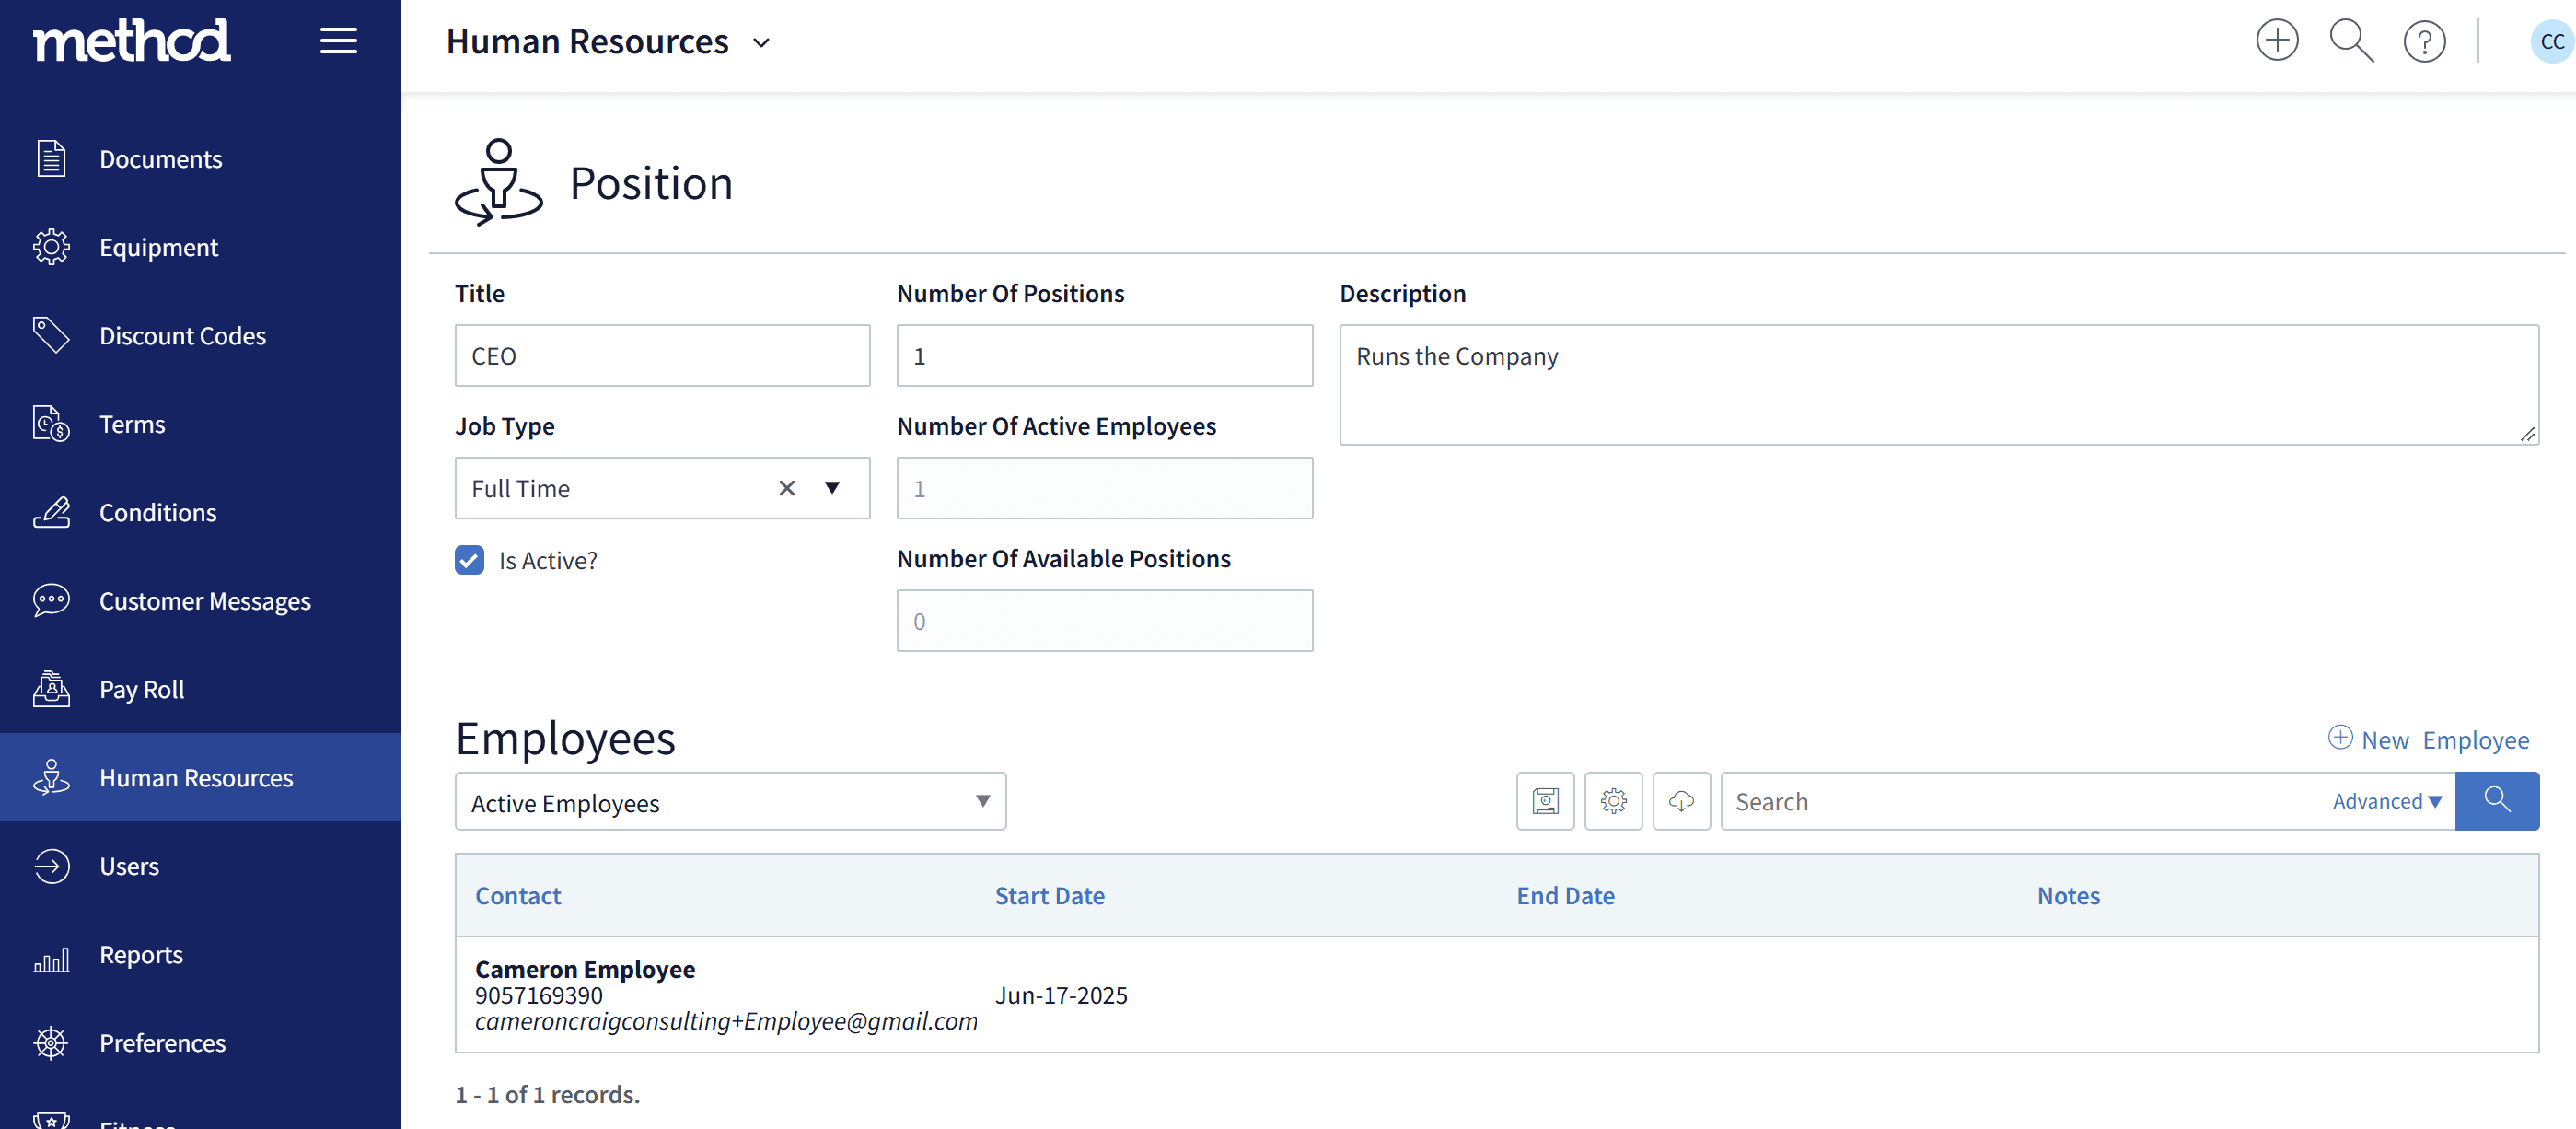Click the Users arrow-circle icon

[51, 866]
